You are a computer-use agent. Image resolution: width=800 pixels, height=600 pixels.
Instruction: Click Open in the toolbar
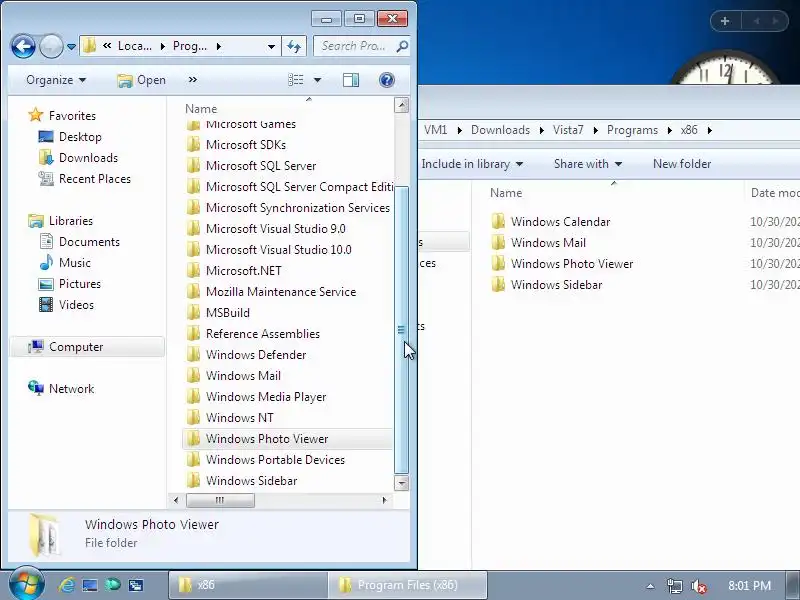[141, 80]
